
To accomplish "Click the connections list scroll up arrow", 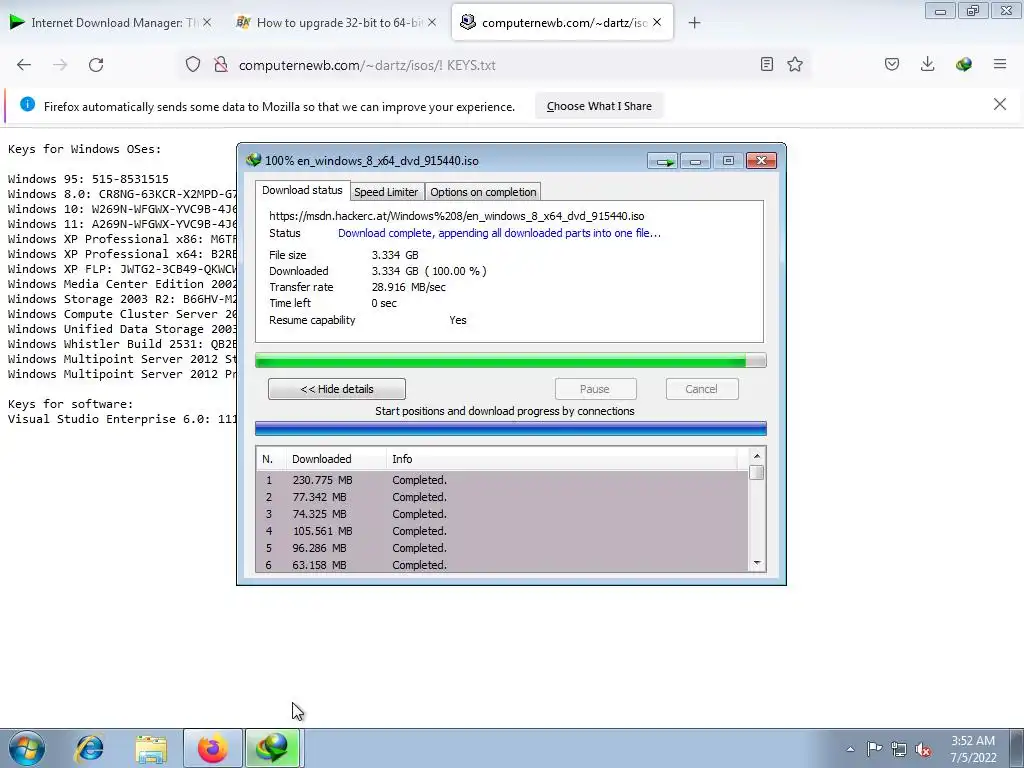I will 757,456.
